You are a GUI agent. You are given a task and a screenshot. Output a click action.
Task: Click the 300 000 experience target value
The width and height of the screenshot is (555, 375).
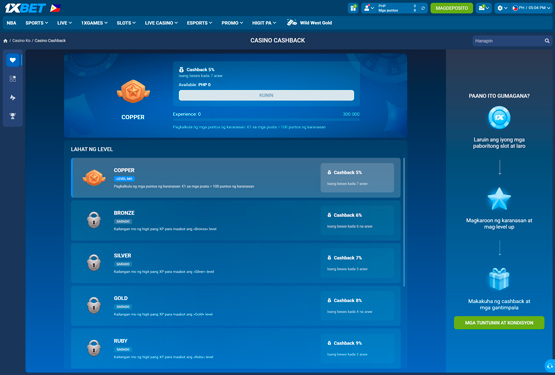(x=351, y=114)
